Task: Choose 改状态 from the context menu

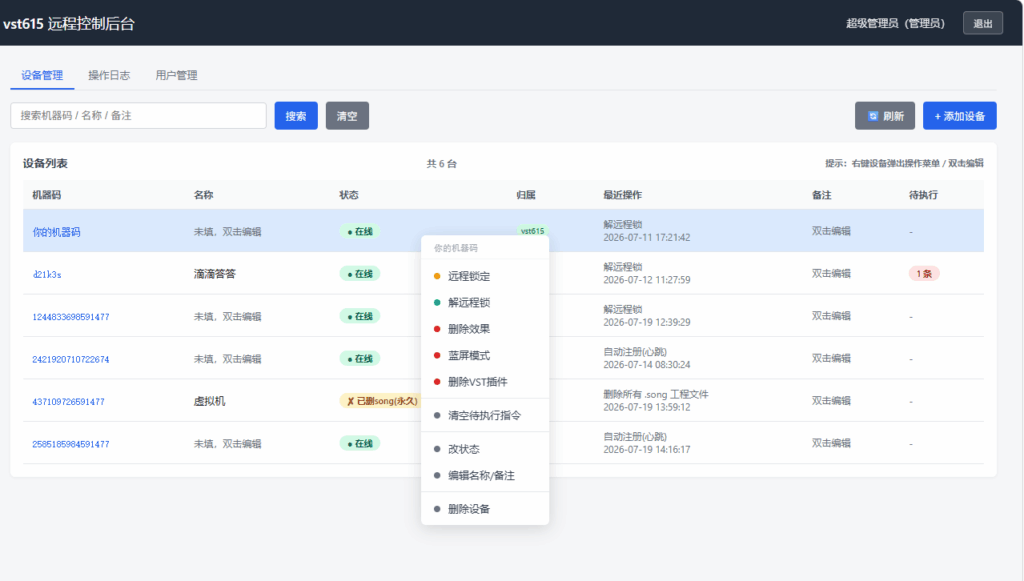Action: tap(485, 449)
